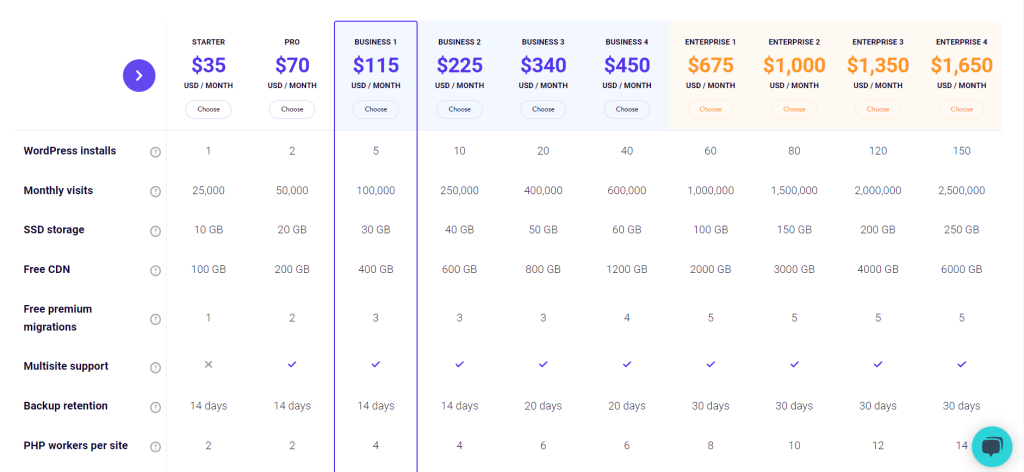Click the Enterprise 3 $1,350 price heading
The image size is (1024, 472).
[x=878, y=65]
